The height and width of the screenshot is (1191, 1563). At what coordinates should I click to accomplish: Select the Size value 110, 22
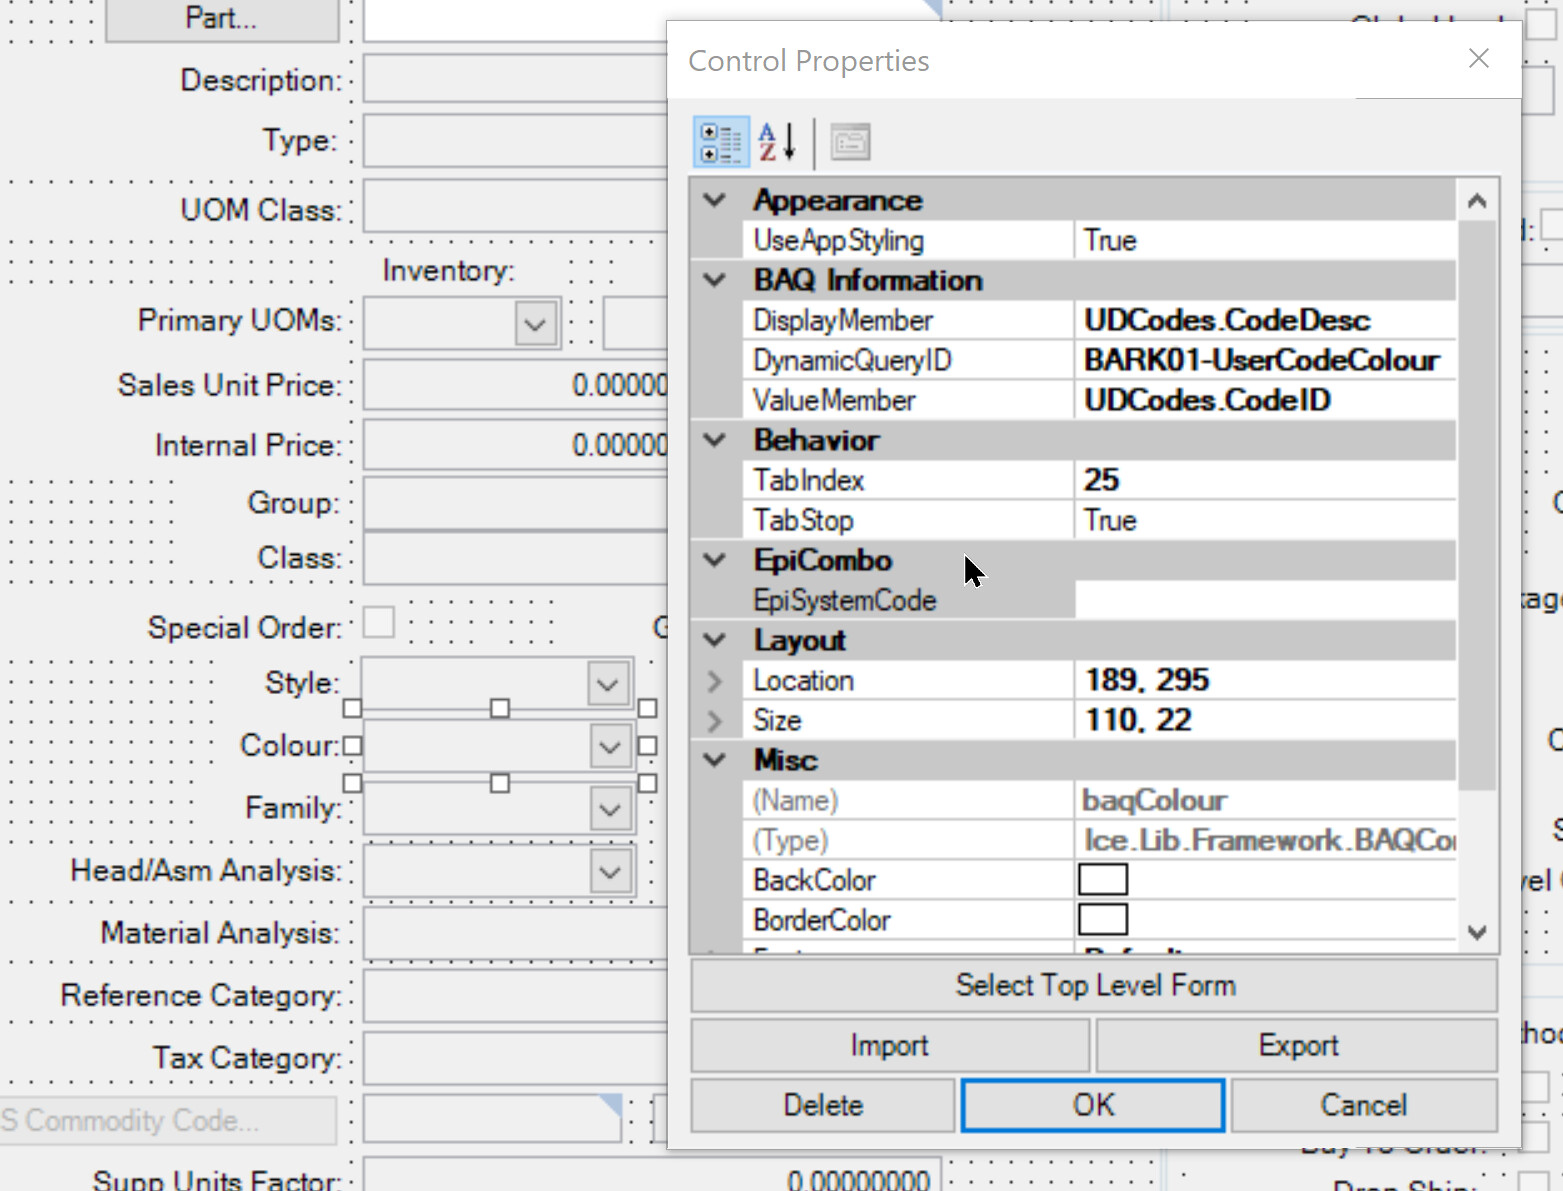pos(1265,720)
